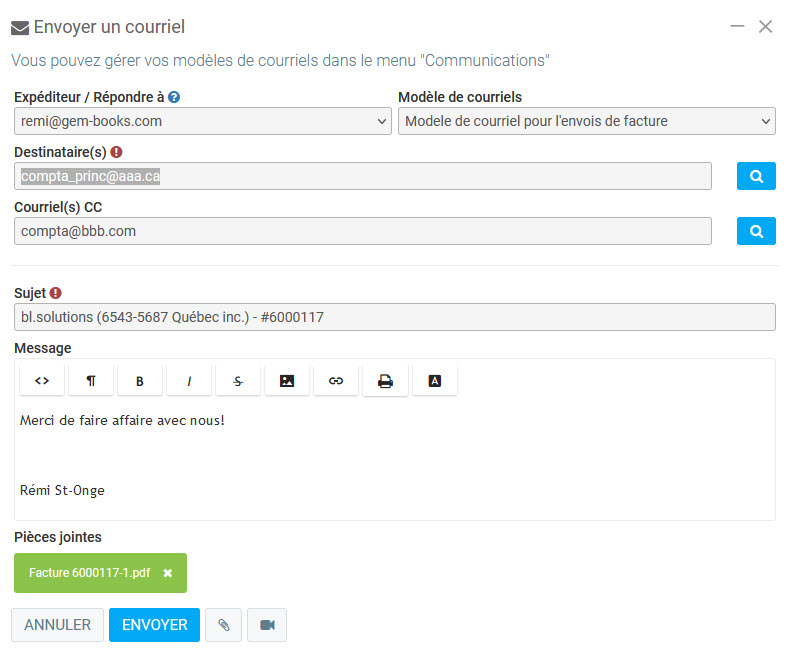Toggle italic formatting in message editor
The height and width of the screenshot is (652, 790).
tap(189, 381)
